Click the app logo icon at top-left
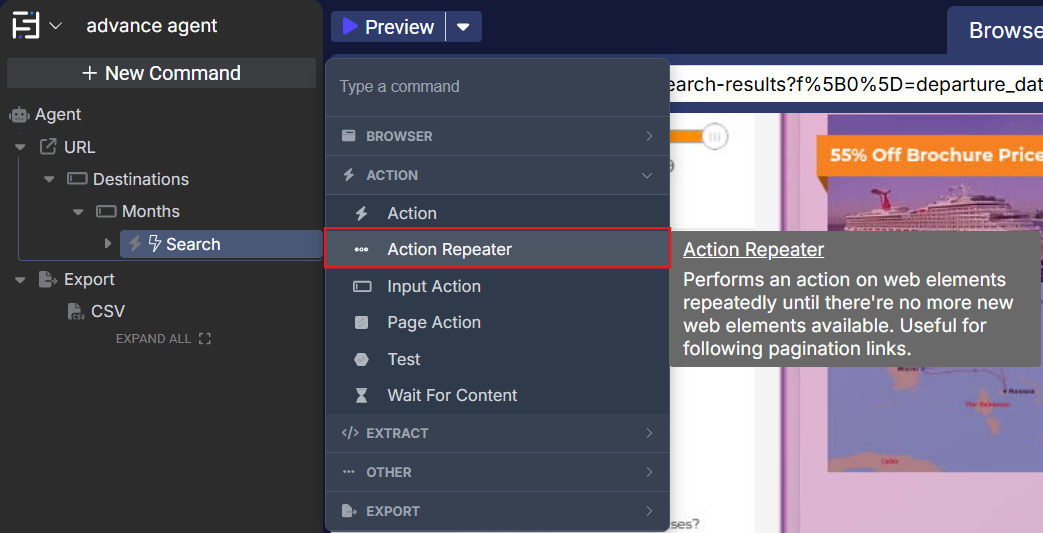Image resolution: width=1043 pixels, height=533 pixels. click(25, 25)
